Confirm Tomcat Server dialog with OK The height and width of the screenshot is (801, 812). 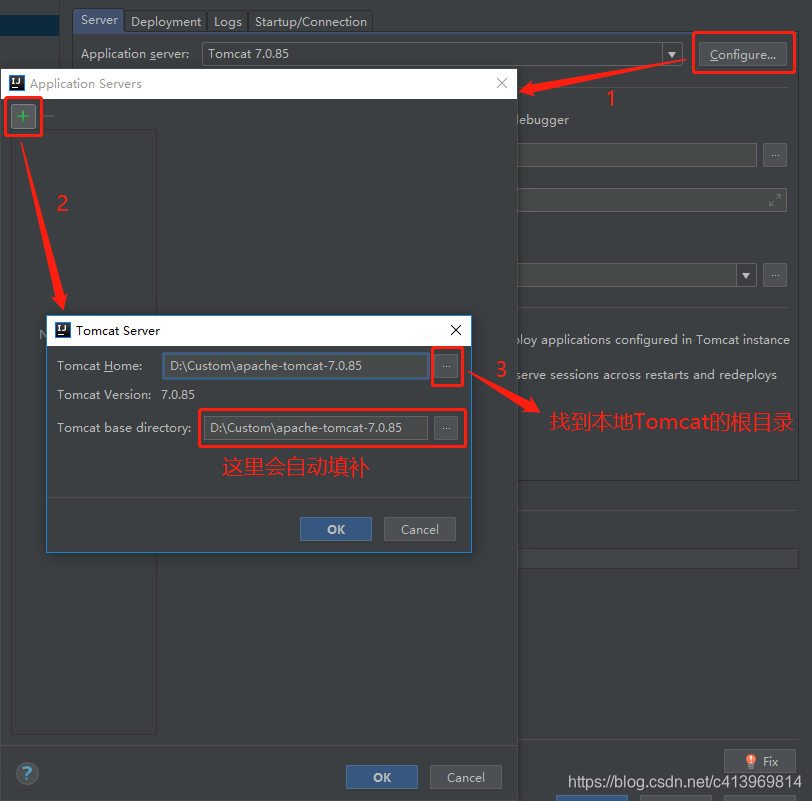[x=336, y=529]
